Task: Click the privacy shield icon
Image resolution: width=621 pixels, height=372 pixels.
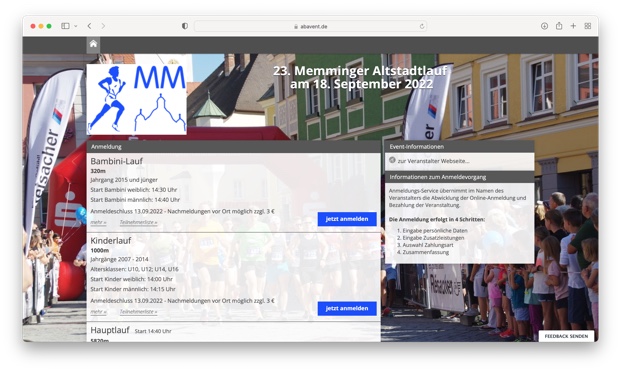Action: click(x=185, y=26)
